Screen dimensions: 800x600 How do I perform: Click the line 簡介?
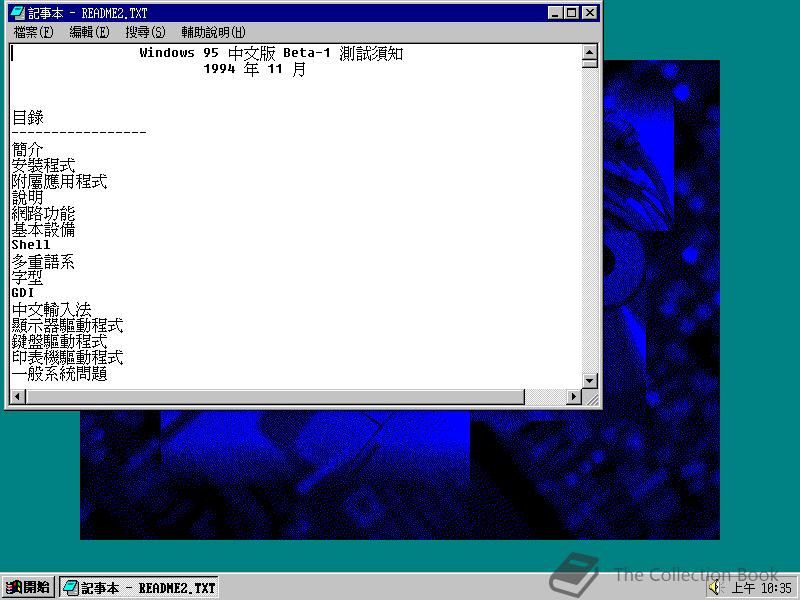click(28, 149)
